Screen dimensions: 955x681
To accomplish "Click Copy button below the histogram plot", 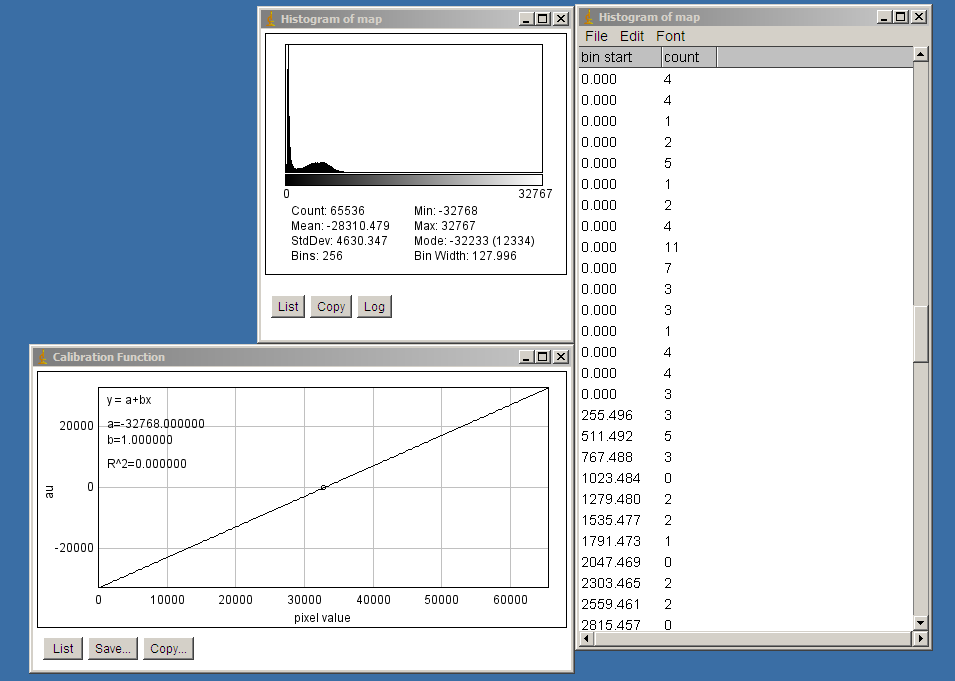I will pyautogui.click(x=331, y=307).
